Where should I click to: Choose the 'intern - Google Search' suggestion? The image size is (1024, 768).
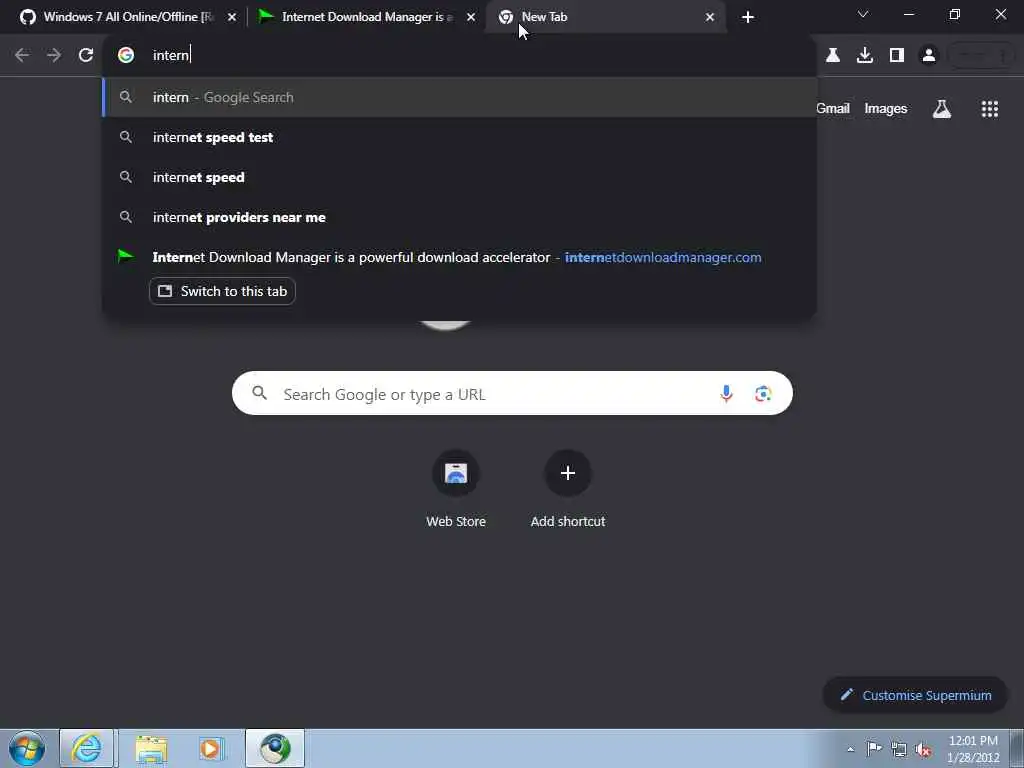[460, 97]
